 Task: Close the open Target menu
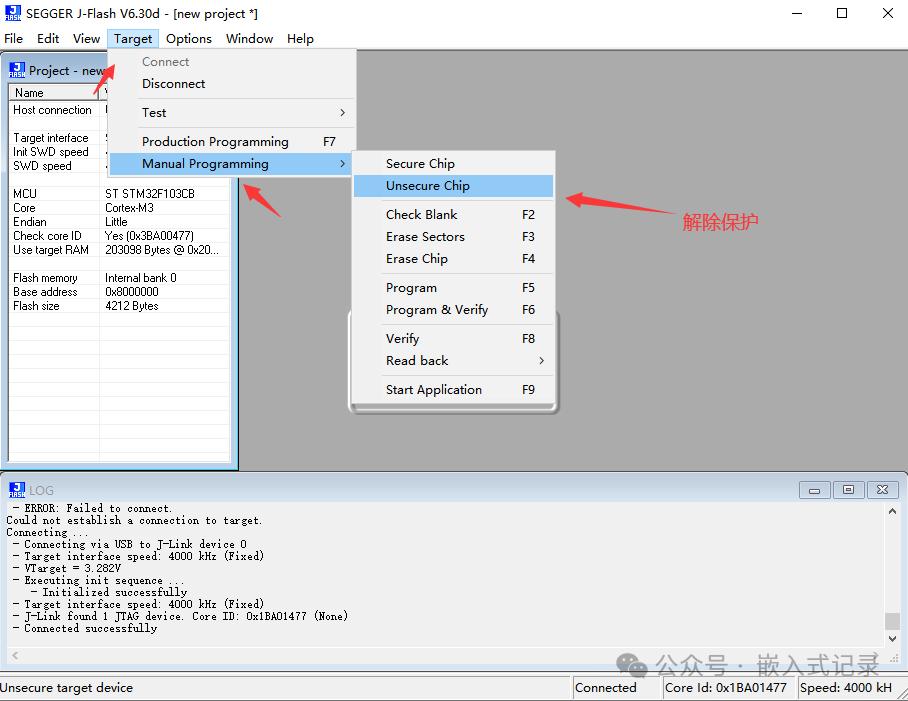click(x=133, y=39)
